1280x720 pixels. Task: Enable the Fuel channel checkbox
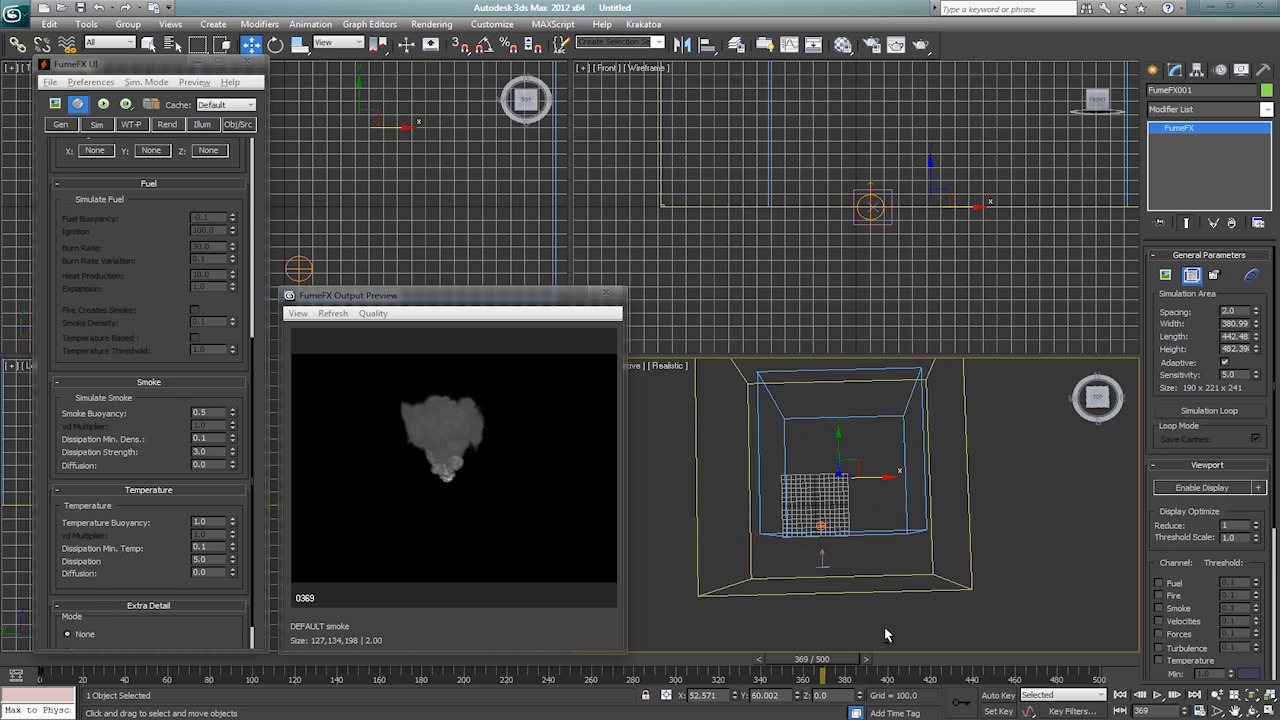(1159, 583)
